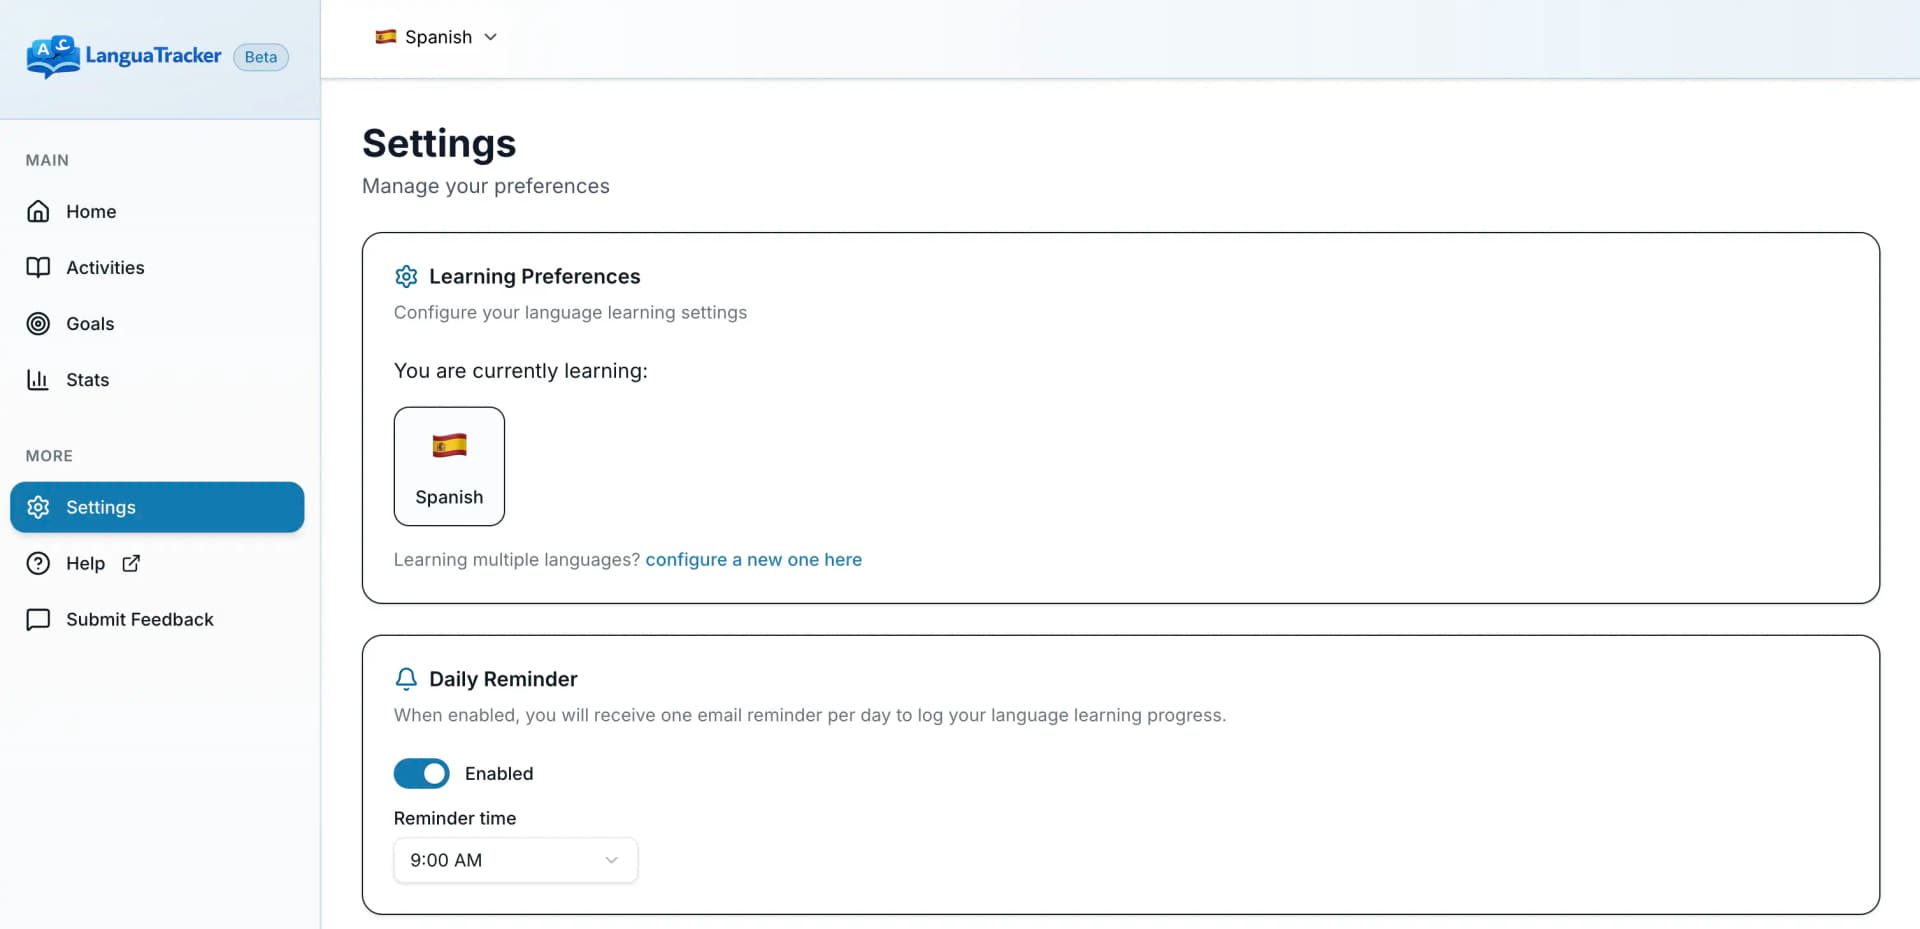Click the 'configure a new one here' link
The height and width of the screenshot is (929, 1920).
click(x=753, y=559)
